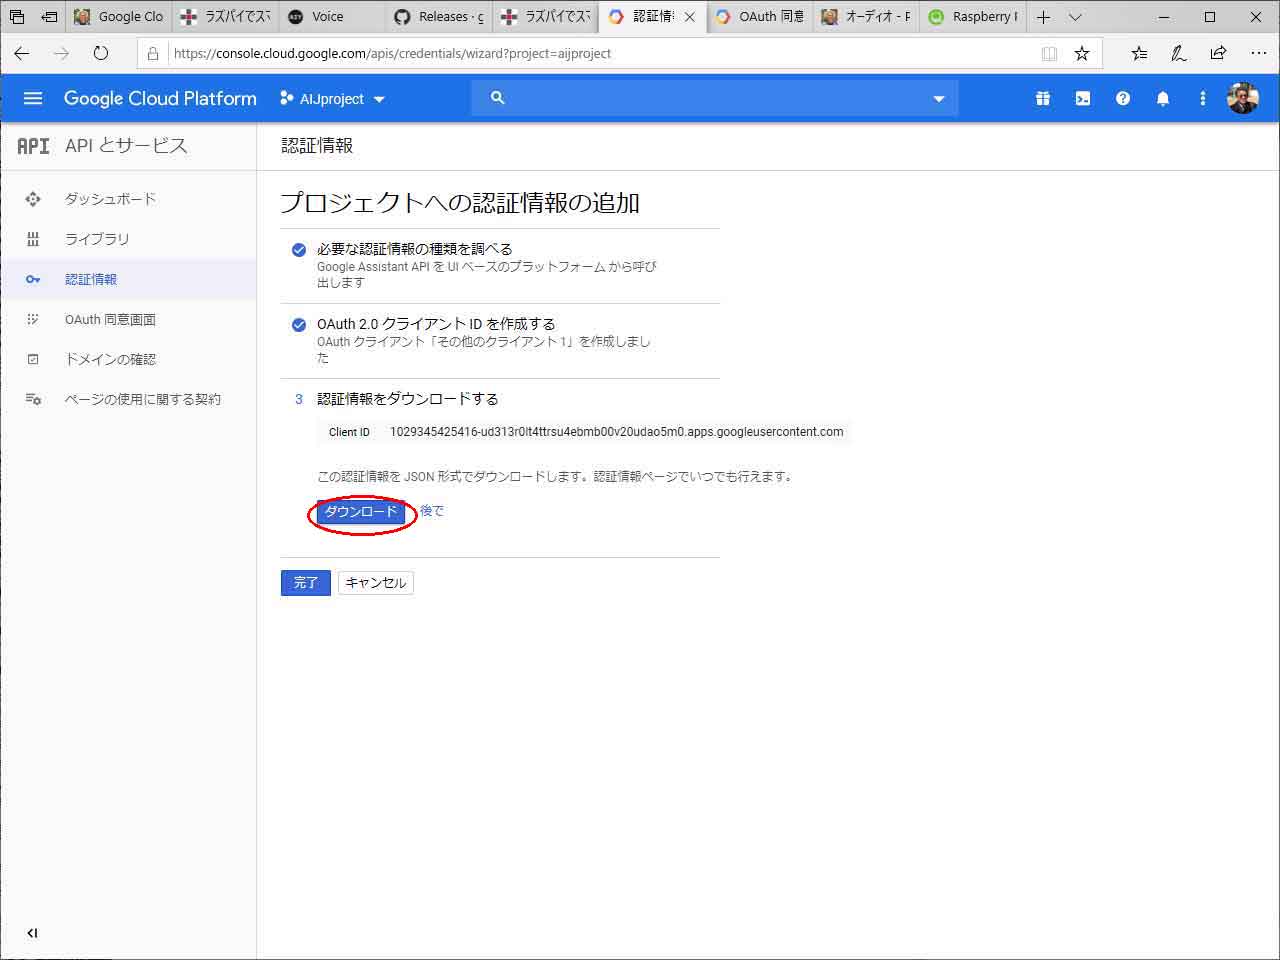Image resolution: width=1280 pixels, height=960 pixels.
Task: Open Edge settings ellipsis menu
Action: tap(1259, 53)
